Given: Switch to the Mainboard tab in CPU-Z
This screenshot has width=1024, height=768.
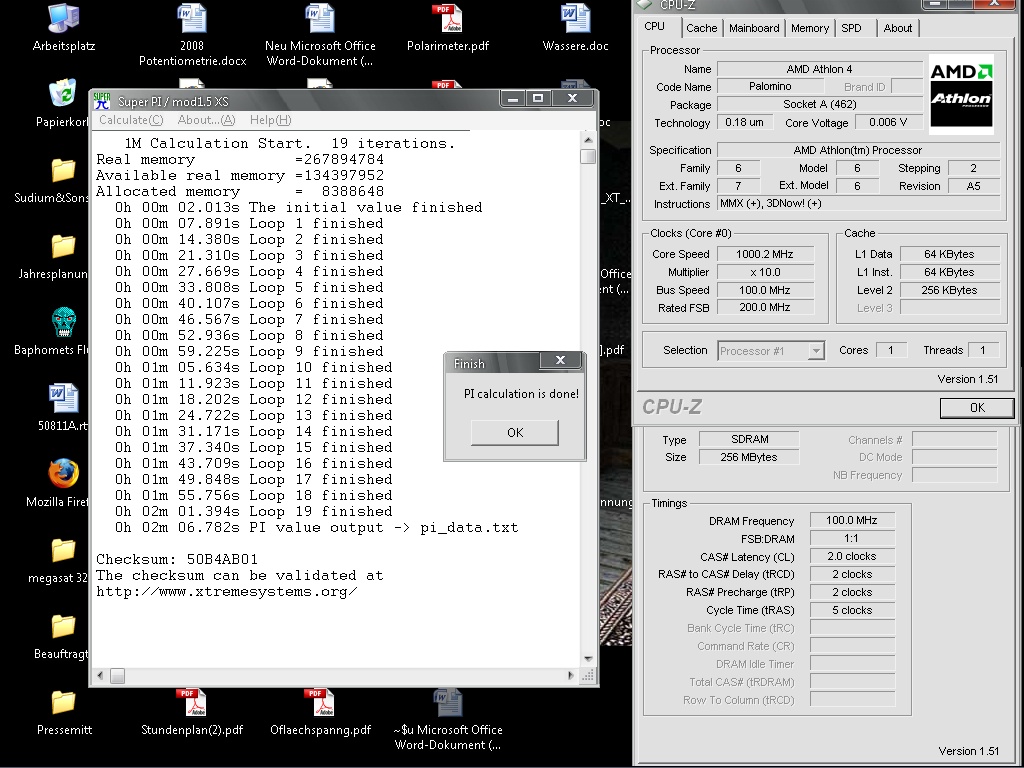Looking at the screenshot, I should point(754,28).
